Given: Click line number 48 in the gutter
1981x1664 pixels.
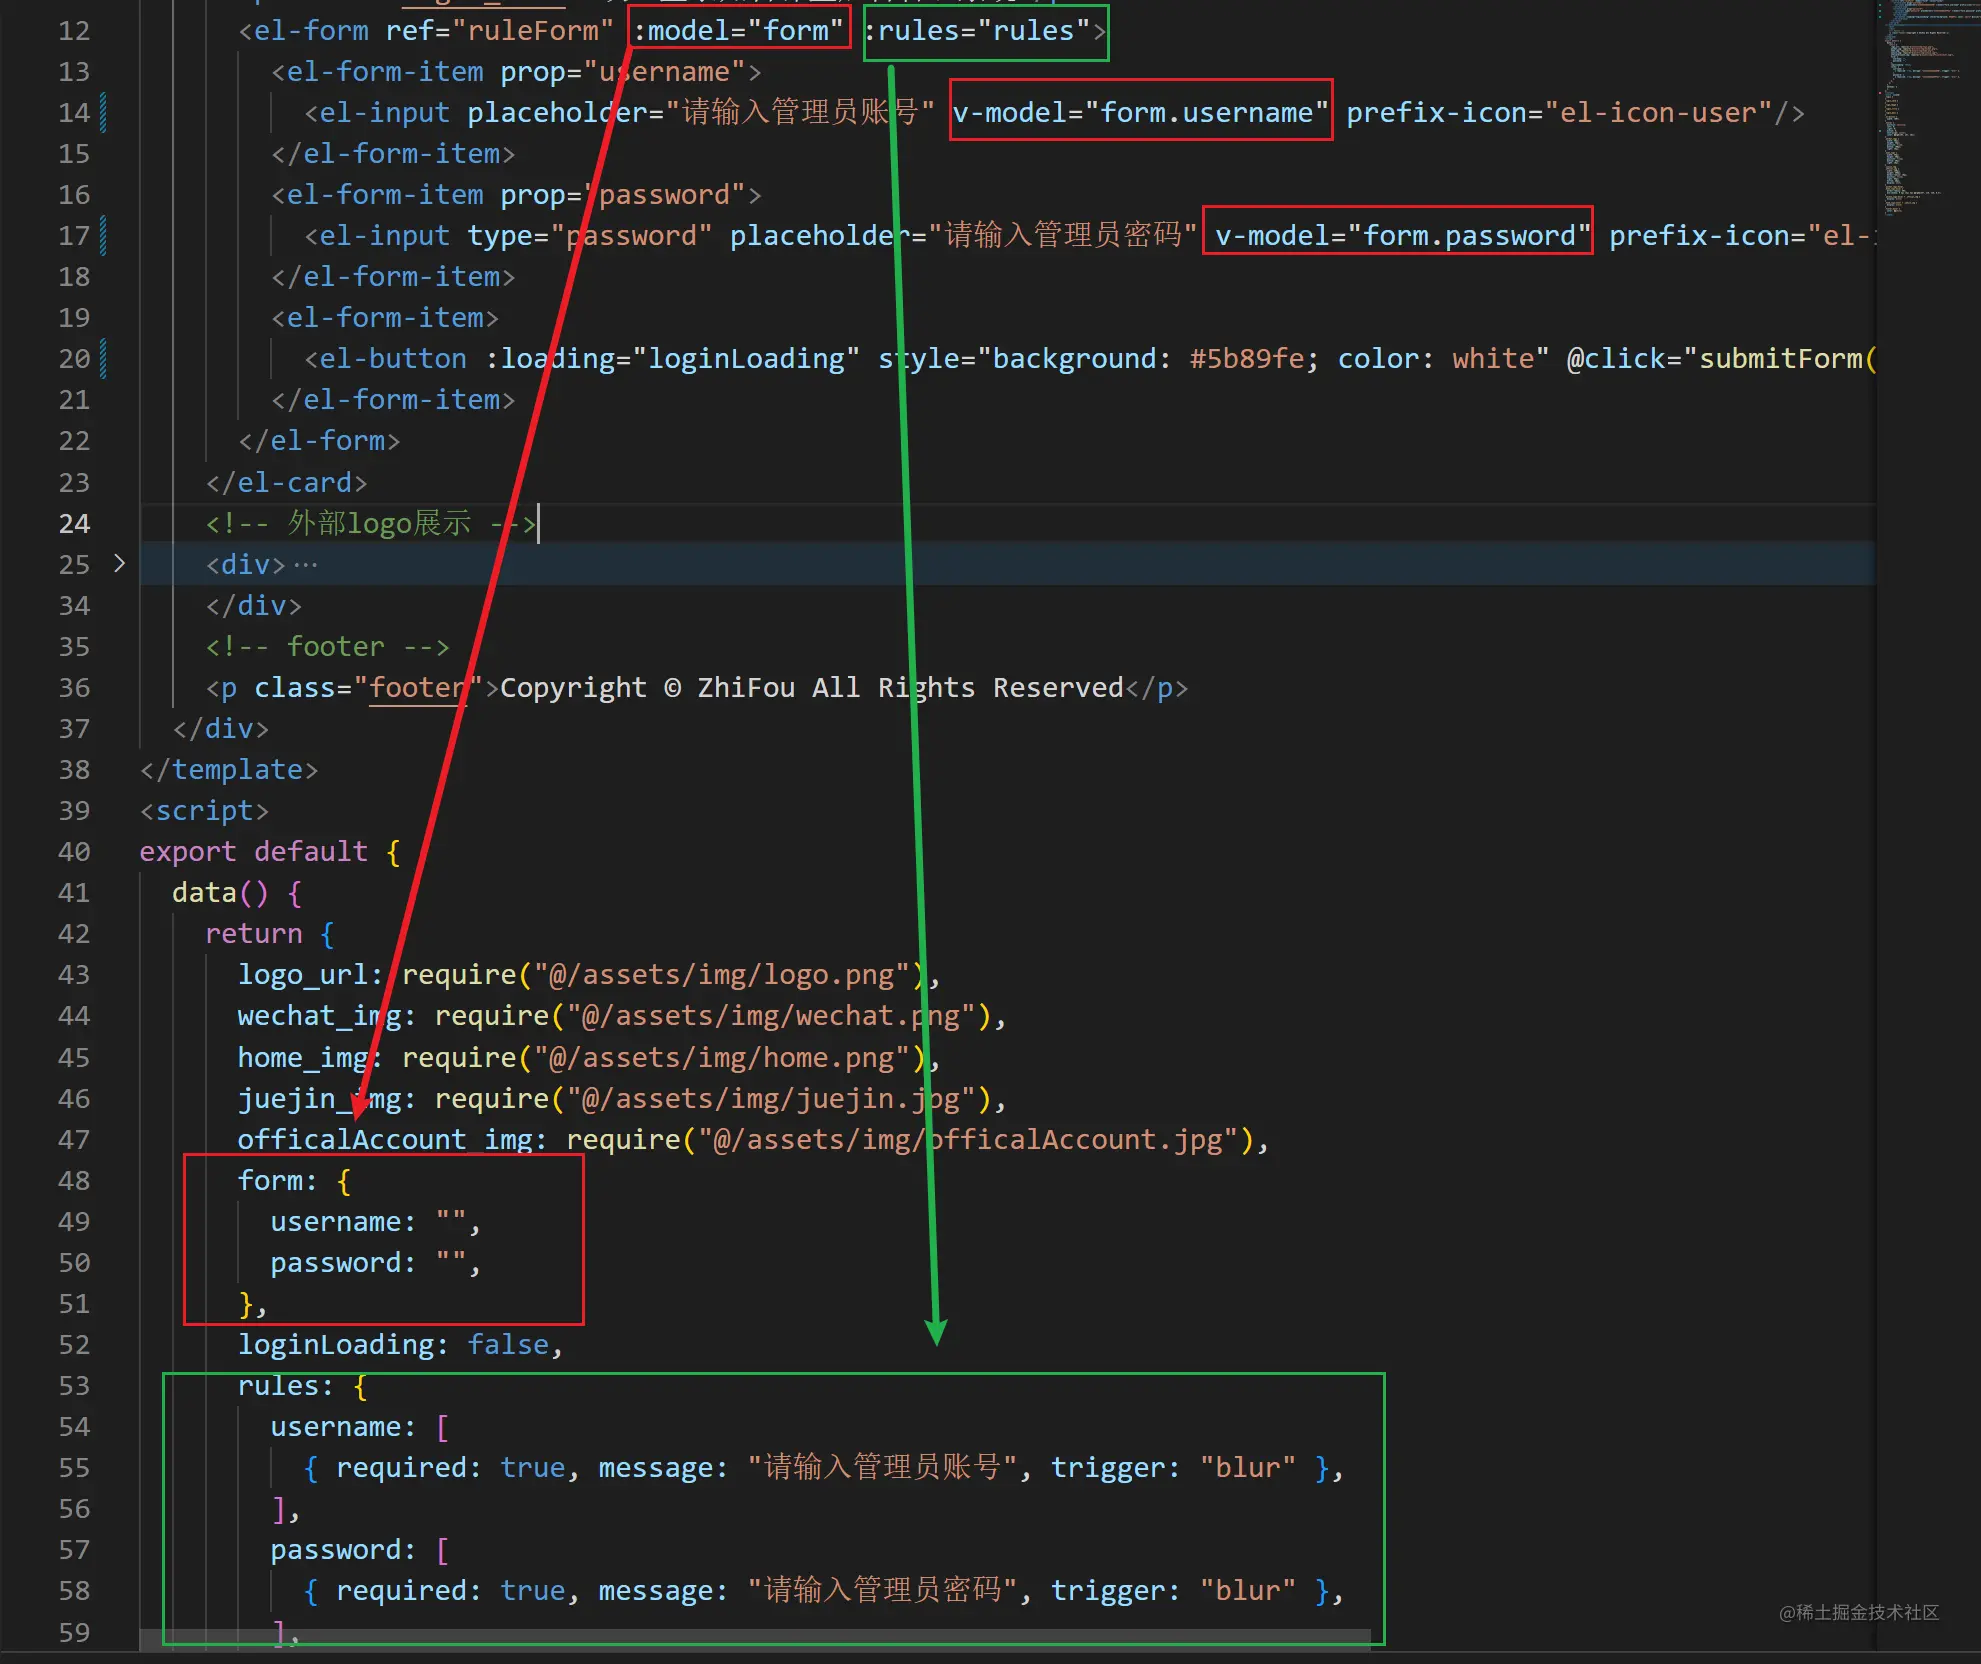Looking at the screenshot, I should (74, 1181).
